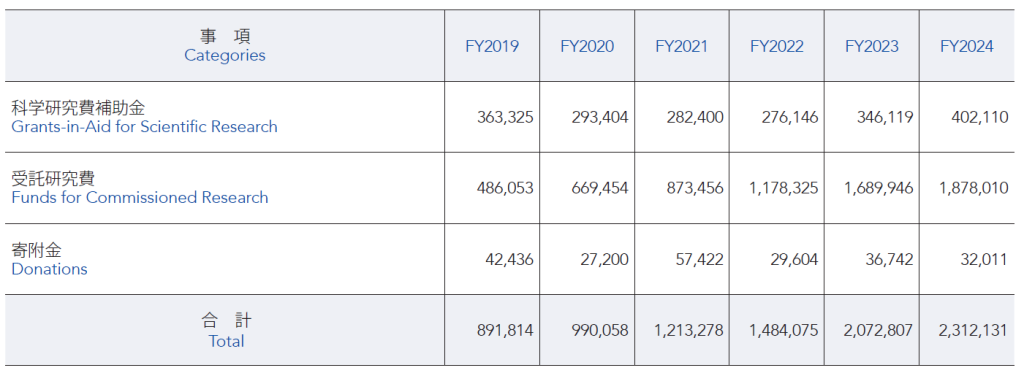
Task: Select the FY2022 column header
Action: (x=776, y=46)
